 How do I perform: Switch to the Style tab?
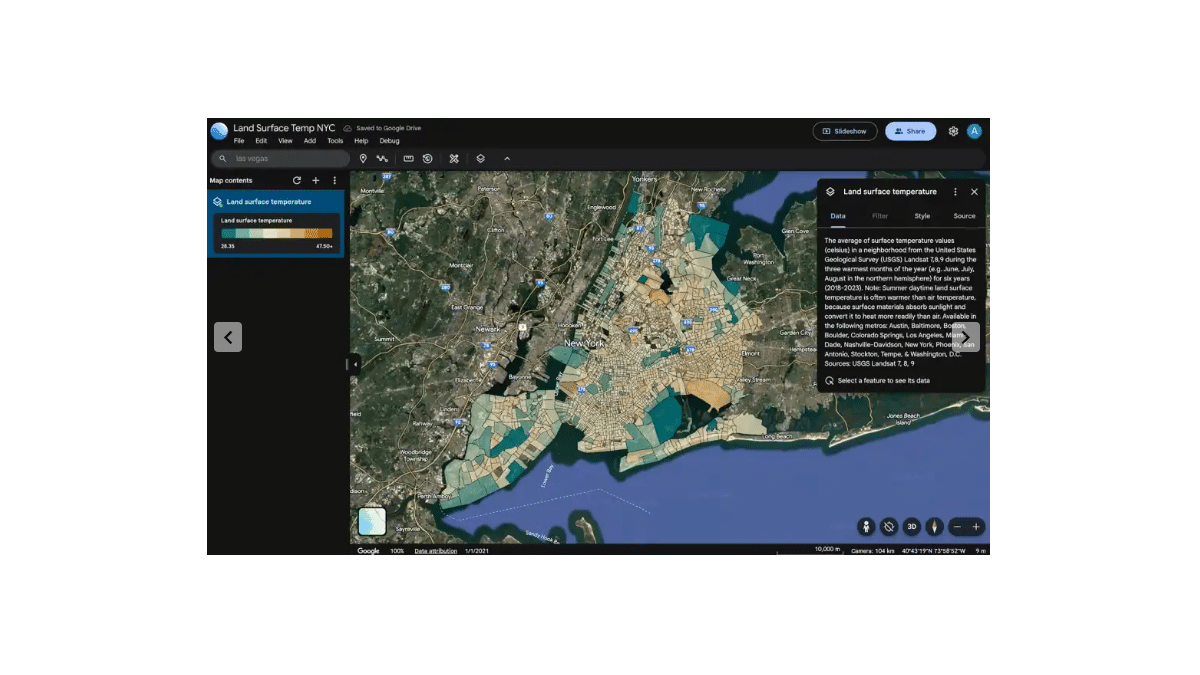[922, 216]
